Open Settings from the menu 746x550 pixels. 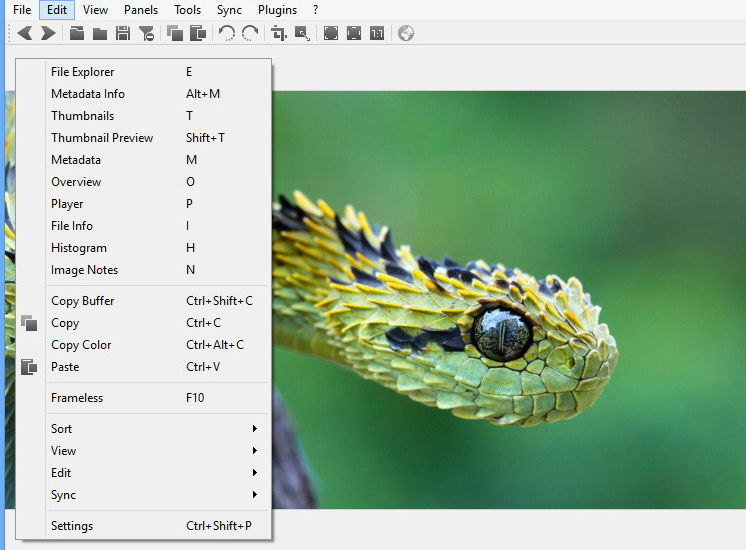pos(144,526)
